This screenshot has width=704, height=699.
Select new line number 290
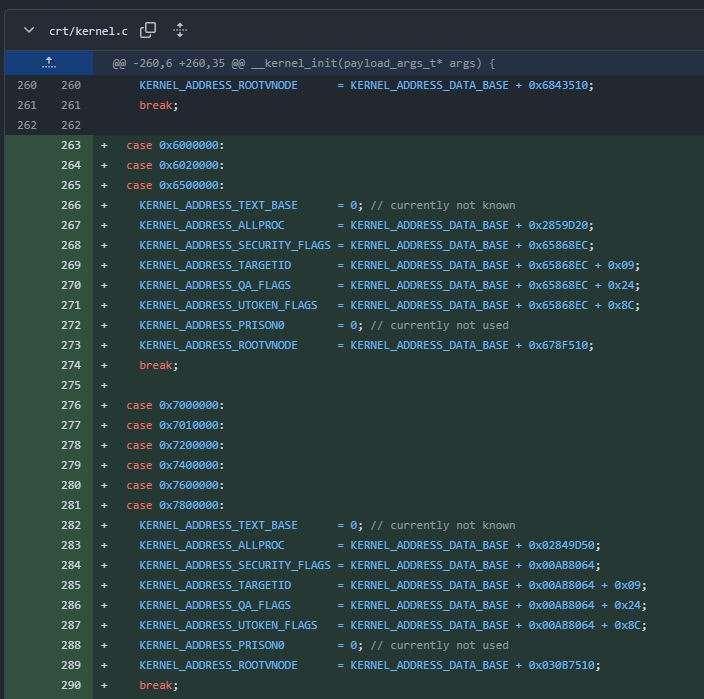pyautogui.click(x=71, y=685)
